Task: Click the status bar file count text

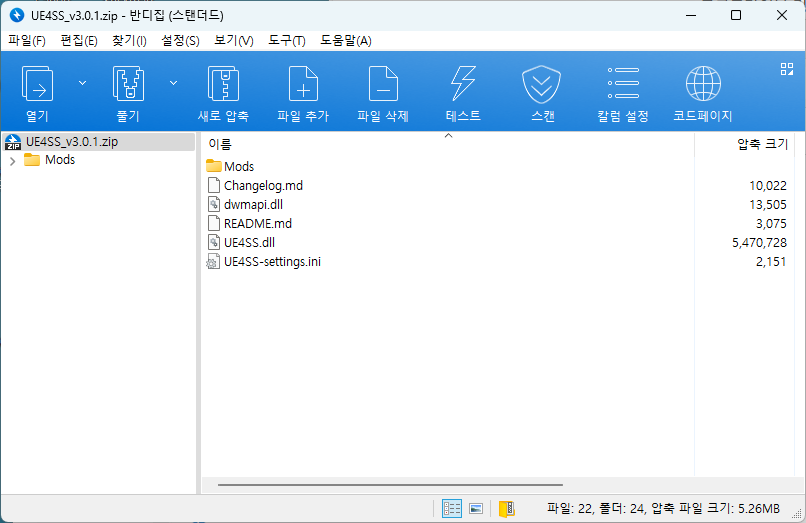Action: point(663,509)
